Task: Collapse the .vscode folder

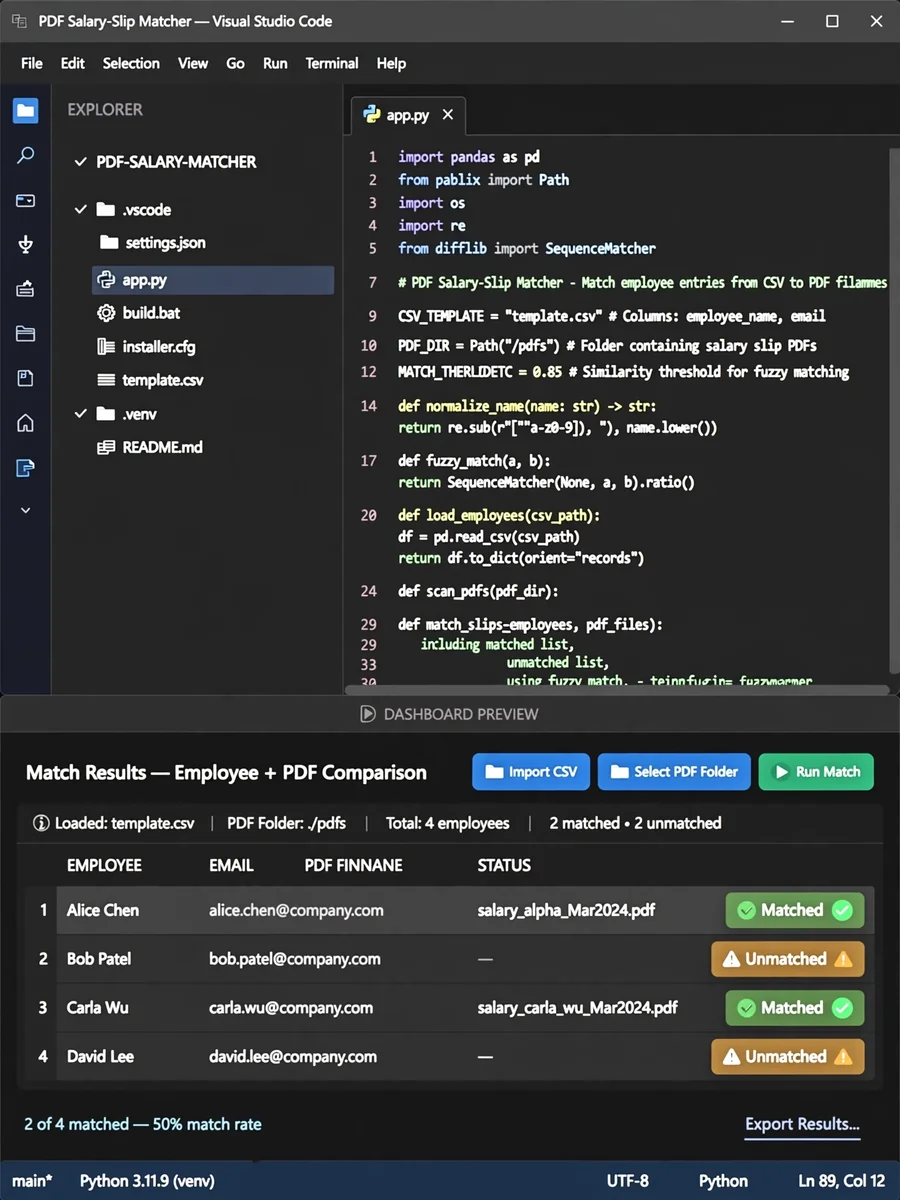Action: 81,210
